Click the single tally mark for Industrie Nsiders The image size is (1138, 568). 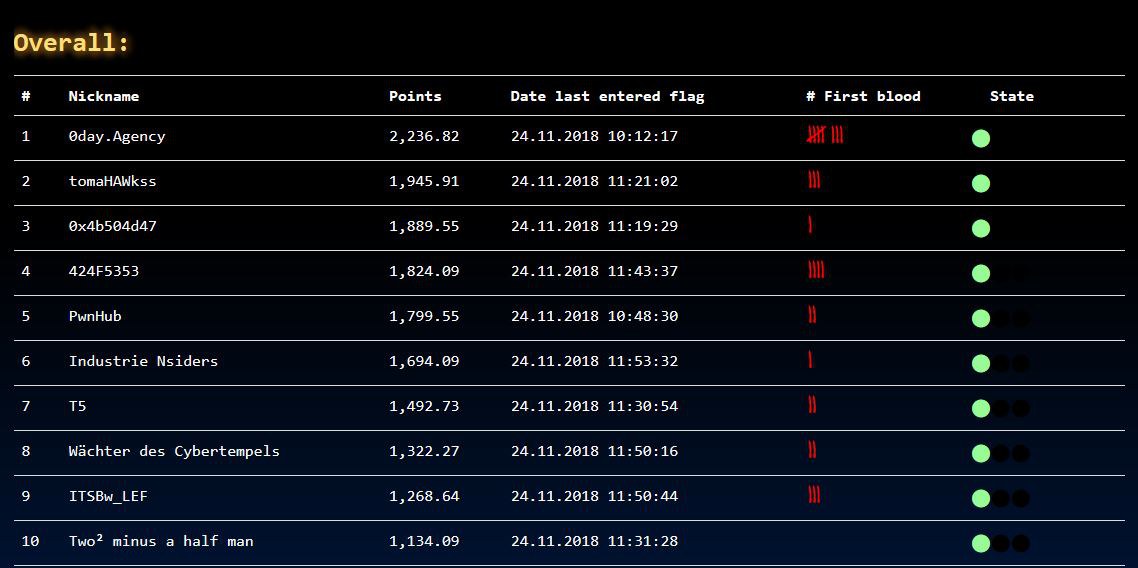coord(810,360)
